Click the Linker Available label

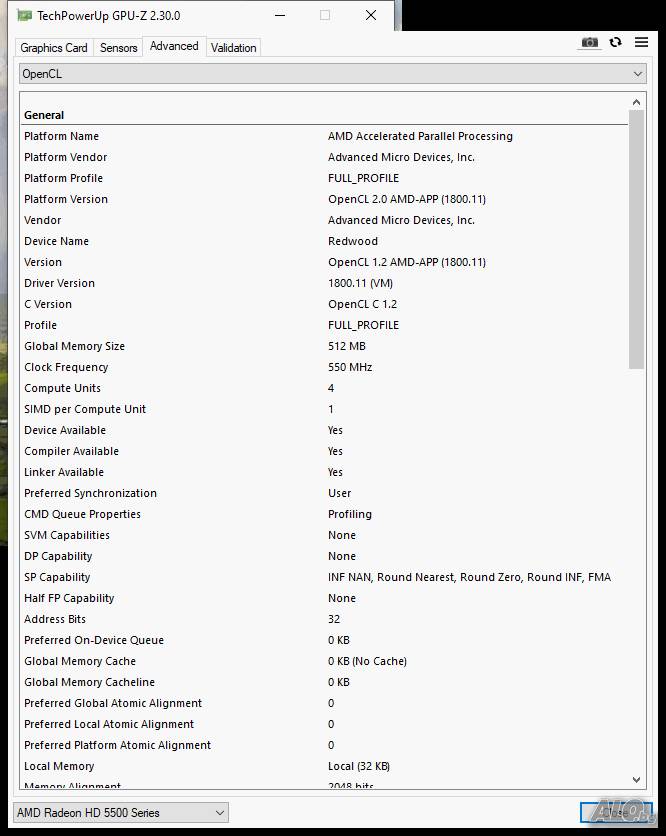pyautogui.click(x=64, y=472)
